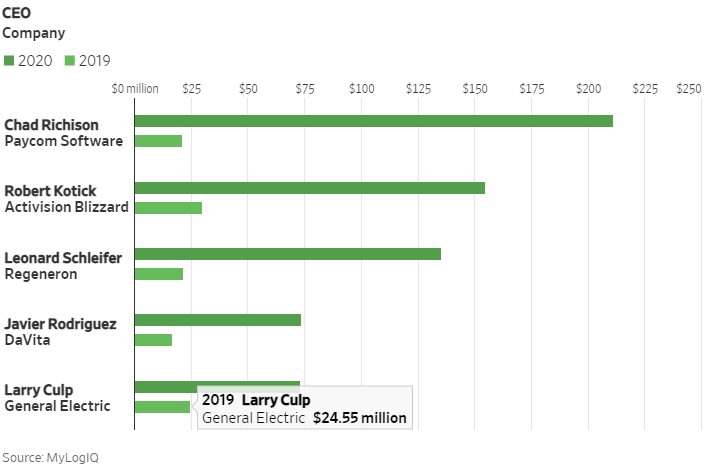Select Chad Richison's 2020 compensation bar

374,121
